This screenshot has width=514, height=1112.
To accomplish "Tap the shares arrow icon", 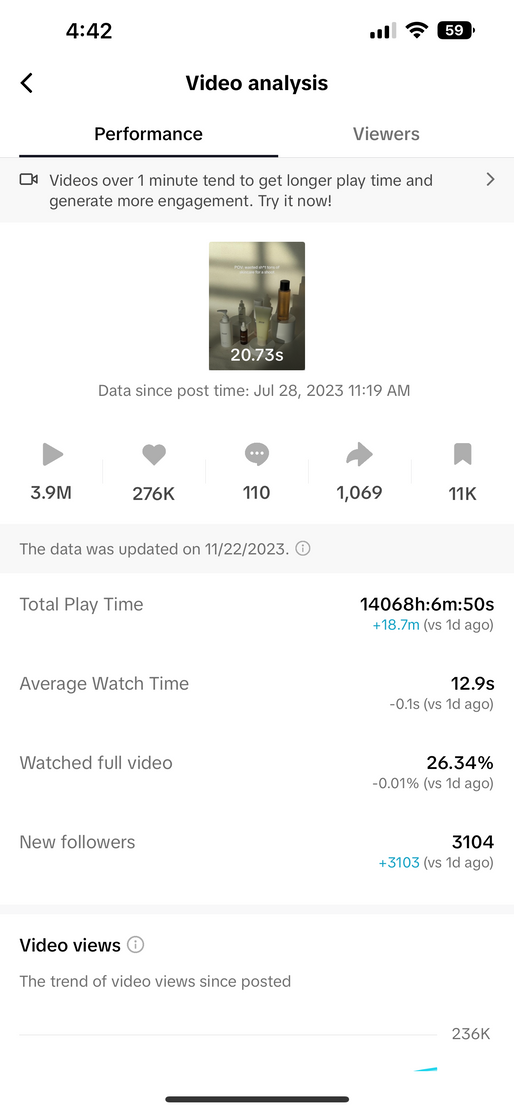I will pos(359,455).
